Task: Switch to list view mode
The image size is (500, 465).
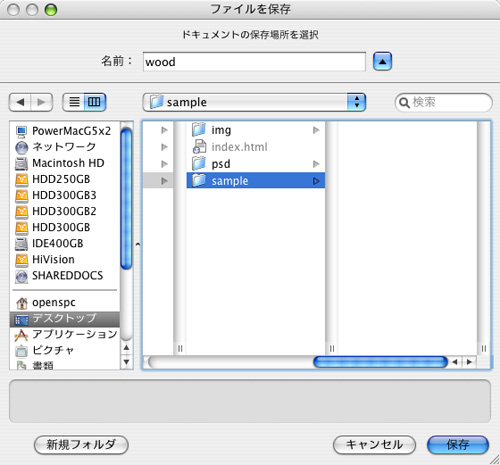Action: [x=74, y=102]
